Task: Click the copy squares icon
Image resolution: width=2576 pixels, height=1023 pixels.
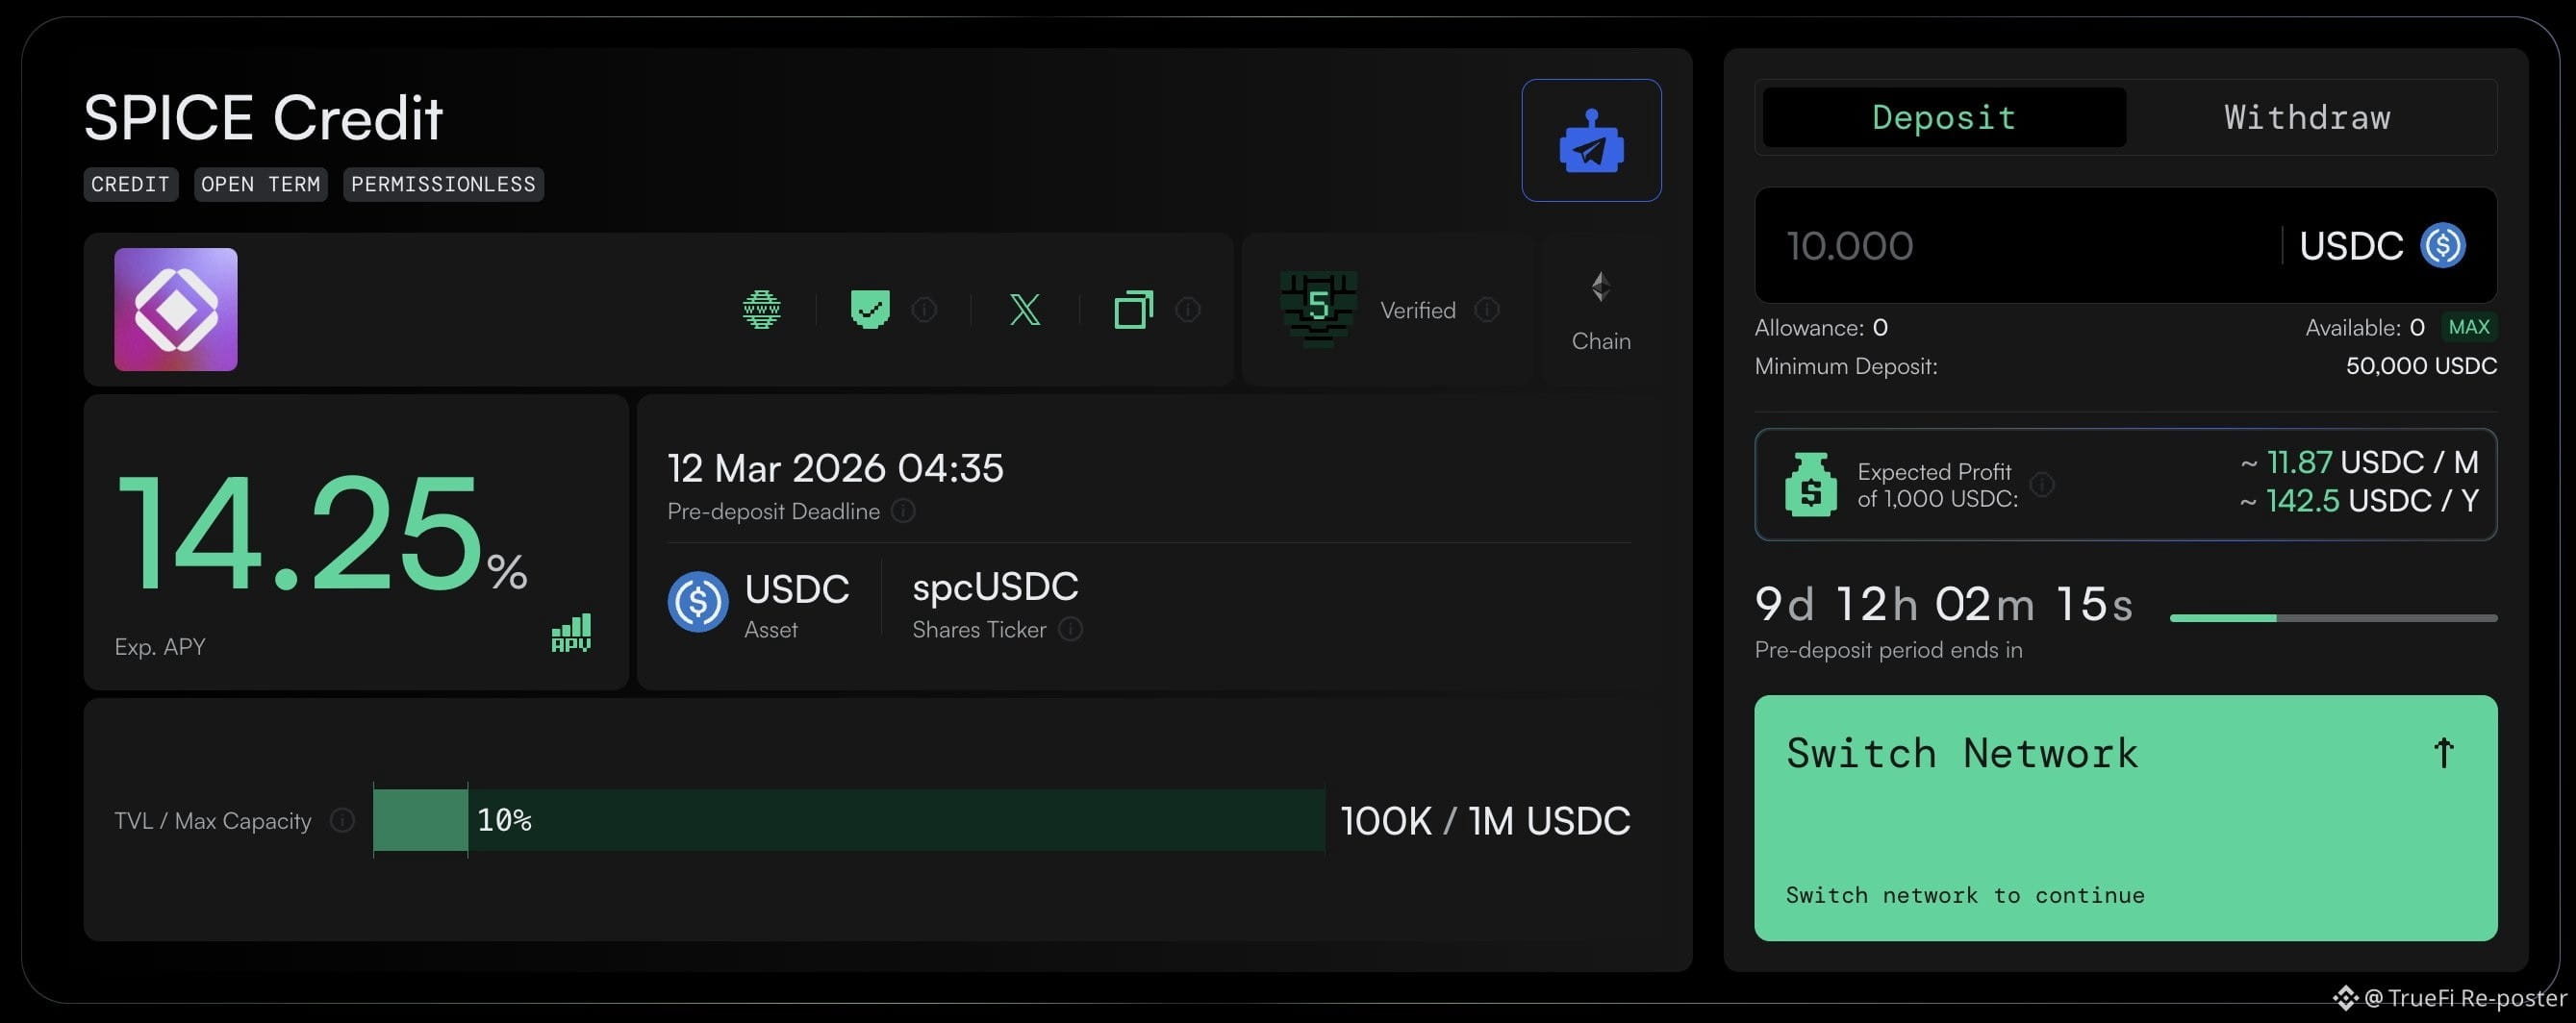Action: point(1133,309)
